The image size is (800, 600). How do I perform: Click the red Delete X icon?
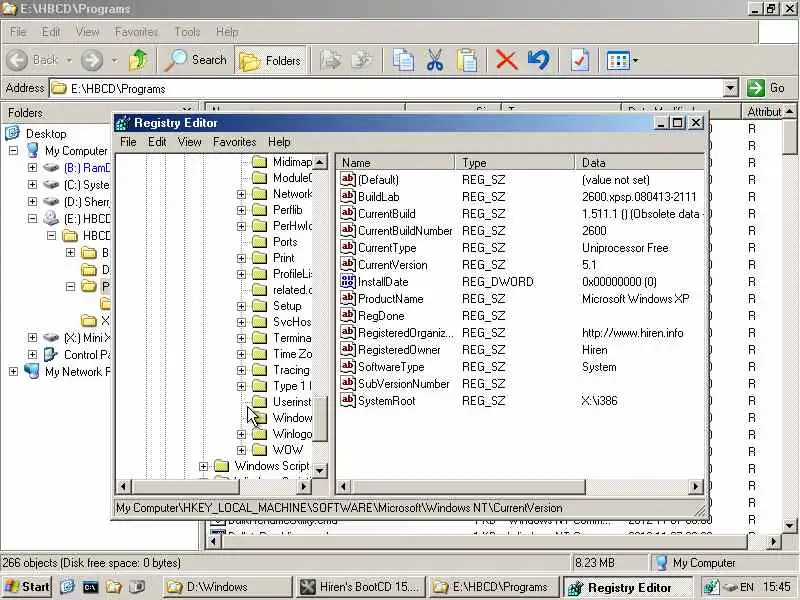pos(506,60)
